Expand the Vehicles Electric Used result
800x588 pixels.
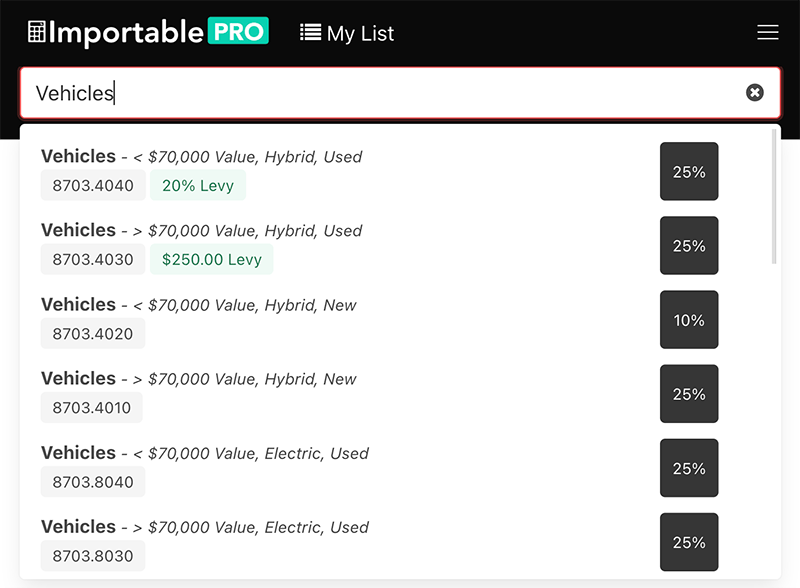click(205, 452)
